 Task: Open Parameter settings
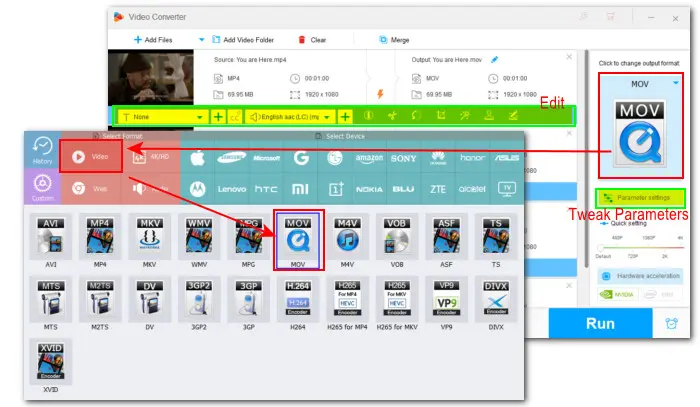(x=640, y=198)
